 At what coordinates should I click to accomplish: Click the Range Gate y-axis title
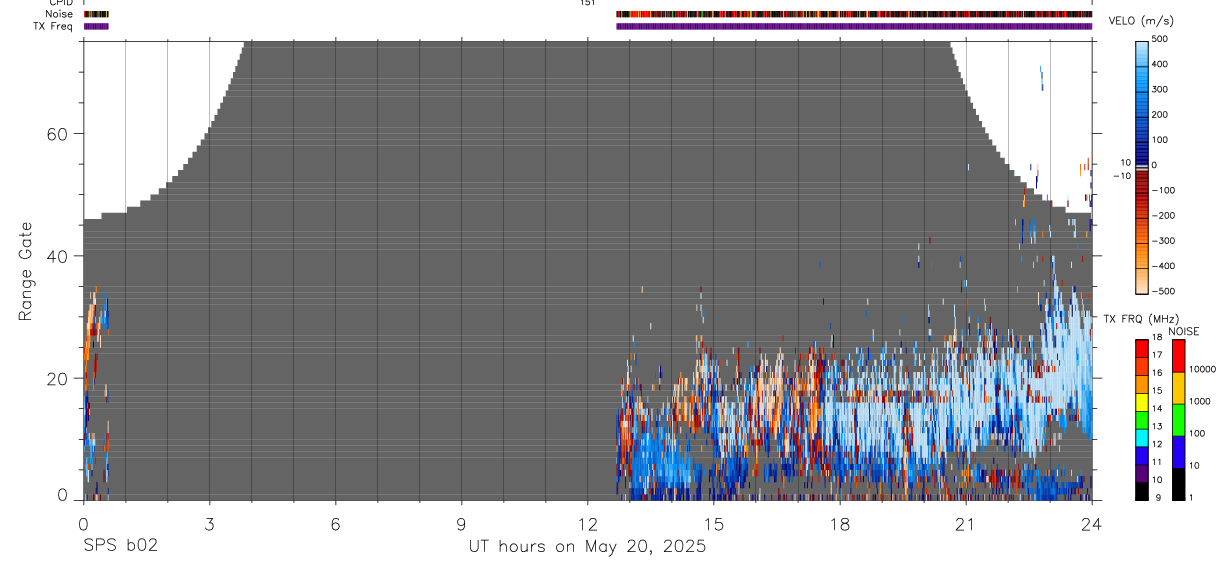click(26, 270)
